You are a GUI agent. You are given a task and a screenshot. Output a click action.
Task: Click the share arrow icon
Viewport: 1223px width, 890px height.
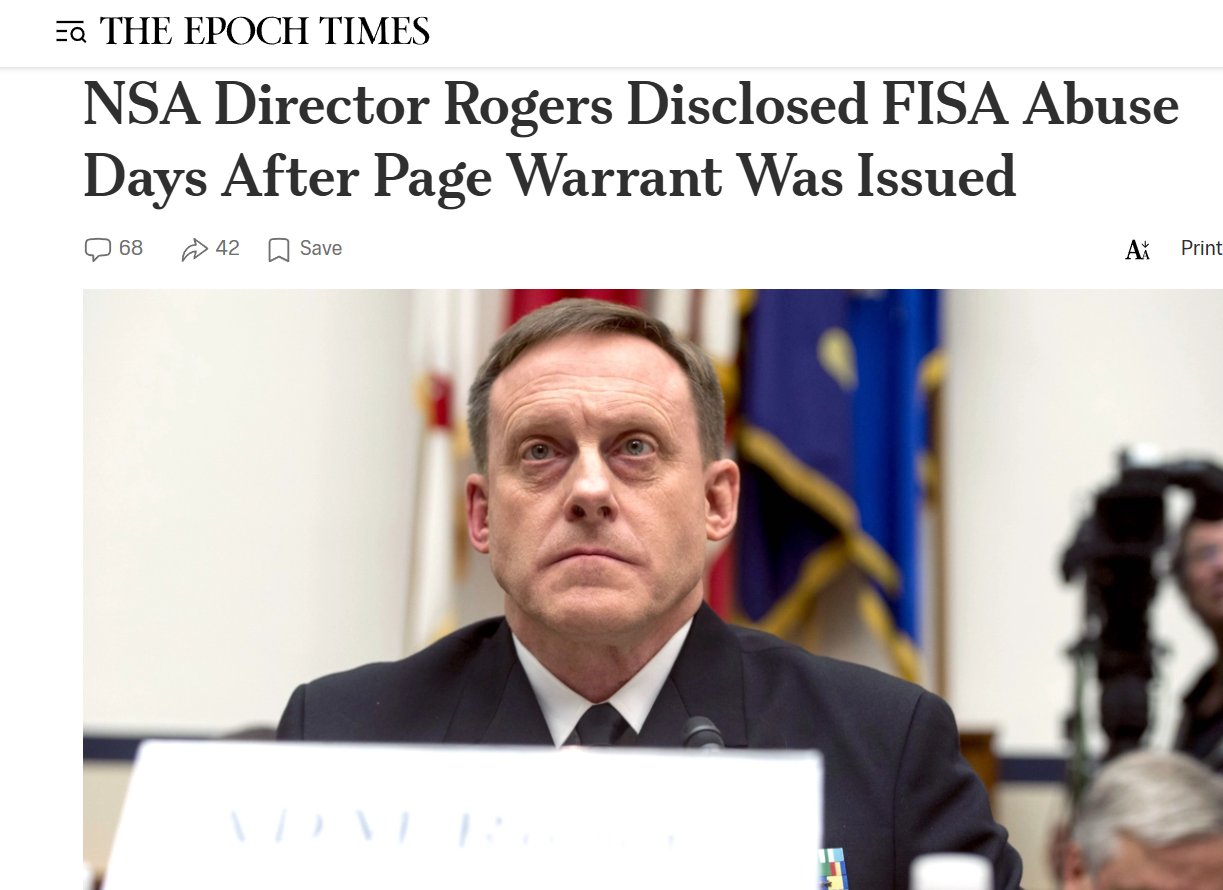[194, 249]
